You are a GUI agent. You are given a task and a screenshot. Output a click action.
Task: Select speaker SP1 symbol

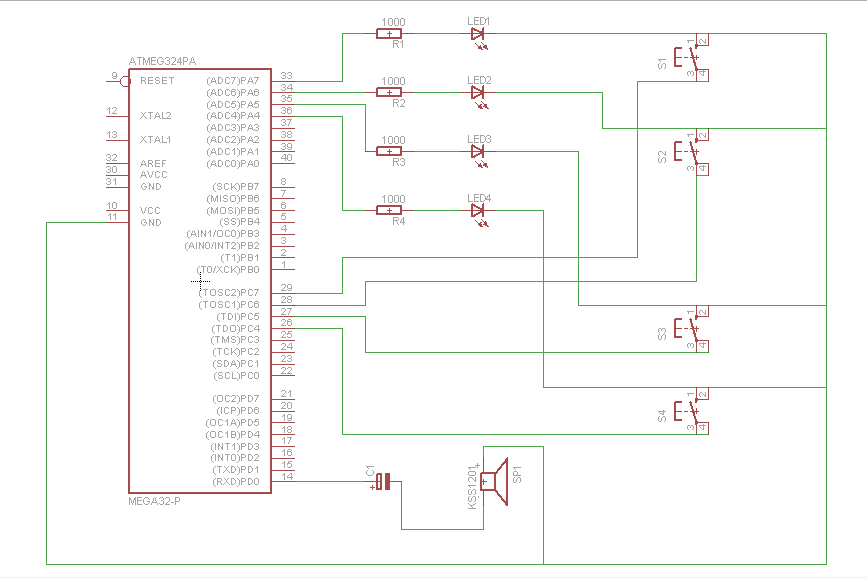coord(494,482)
